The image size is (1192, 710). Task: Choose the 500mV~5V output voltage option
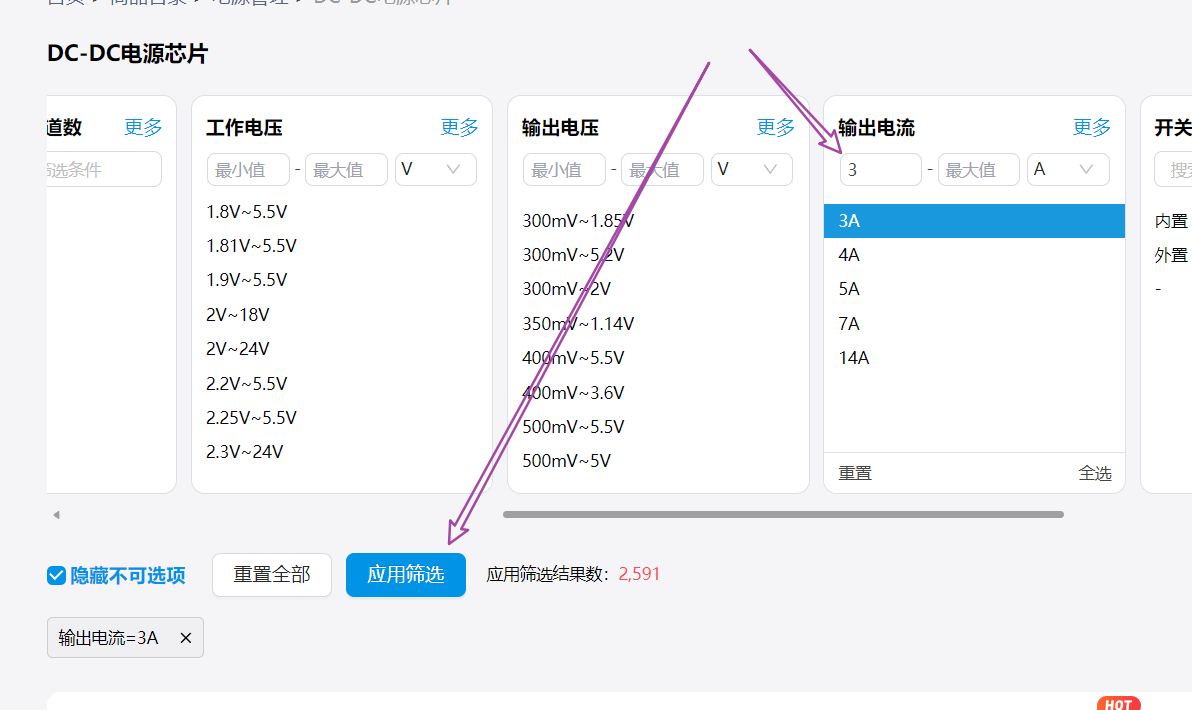566,461
